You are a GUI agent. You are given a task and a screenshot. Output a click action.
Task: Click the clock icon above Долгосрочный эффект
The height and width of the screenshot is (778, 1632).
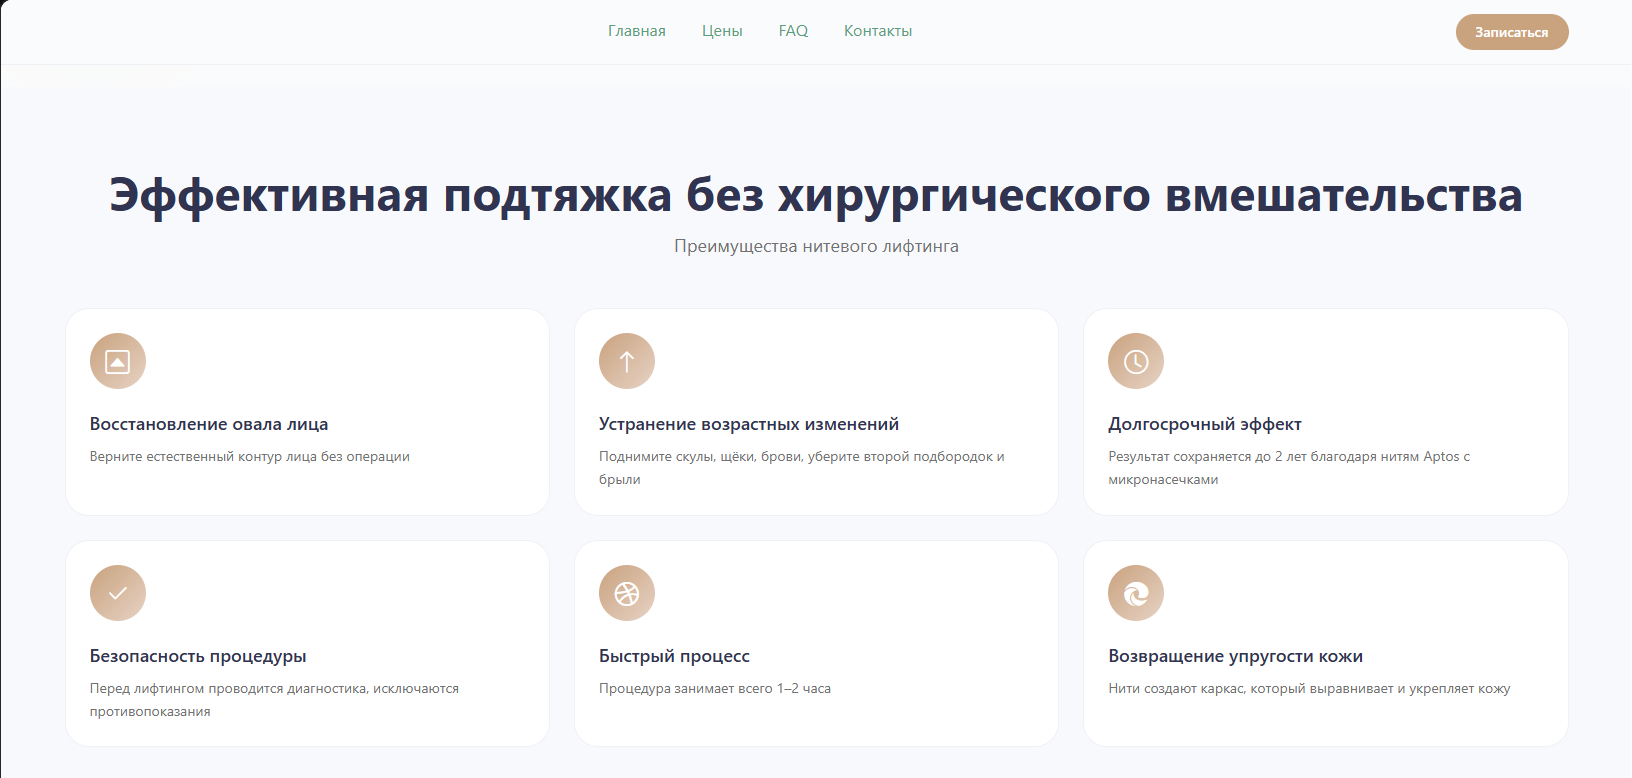[x=1136, y=361]
